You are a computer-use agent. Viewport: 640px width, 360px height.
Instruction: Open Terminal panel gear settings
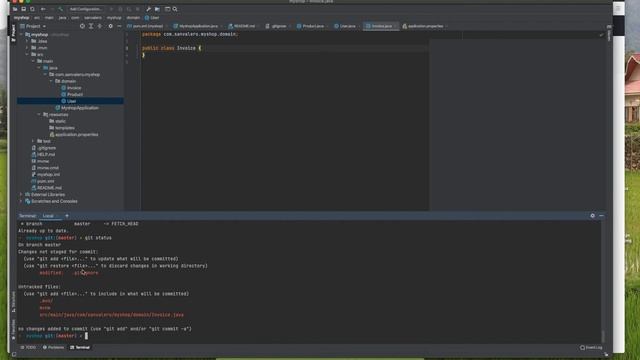coord(593,216)
